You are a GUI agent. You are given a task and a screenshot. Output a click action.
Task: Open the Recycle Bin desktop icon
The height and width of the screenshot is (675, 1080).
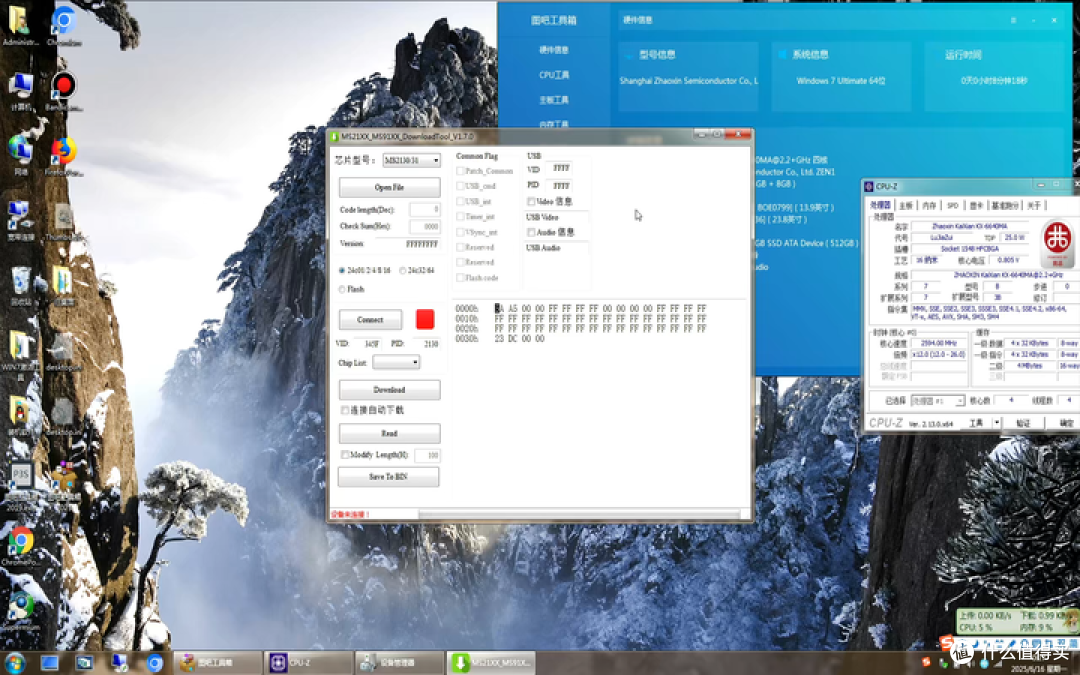point(21,282)
